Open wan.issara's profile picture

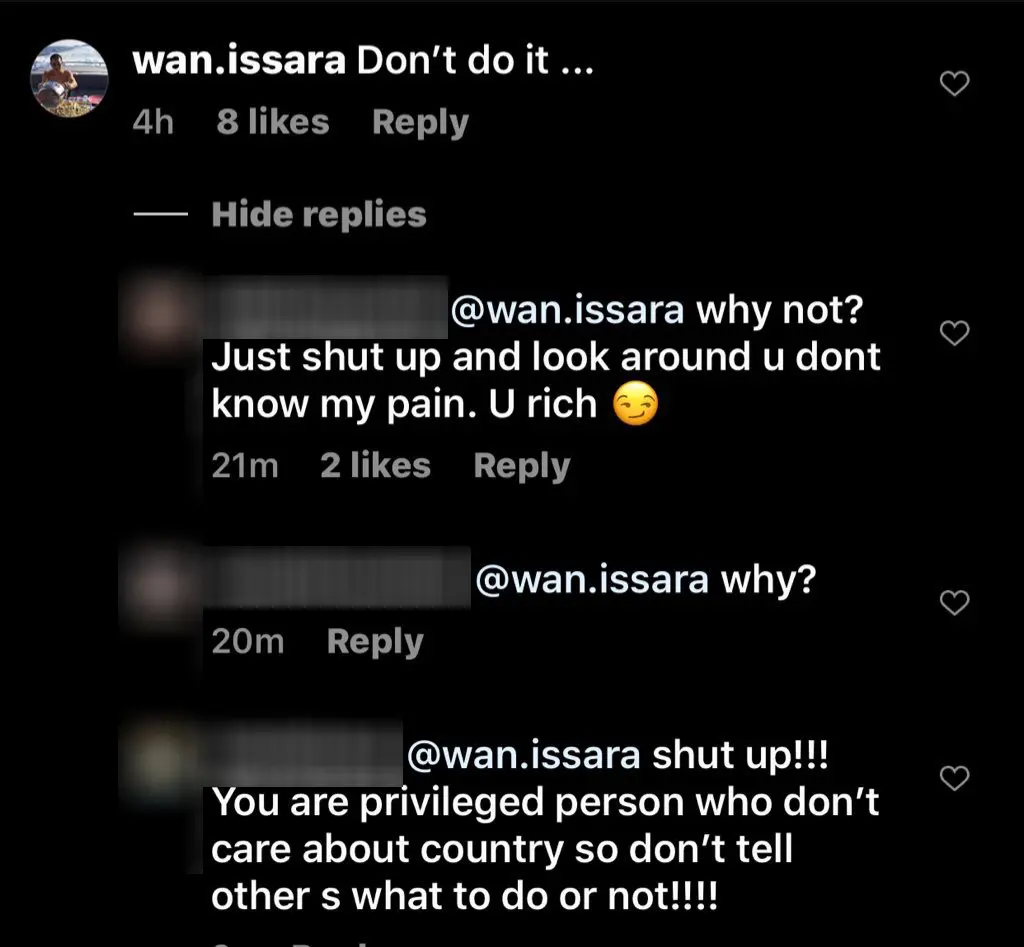69,78
